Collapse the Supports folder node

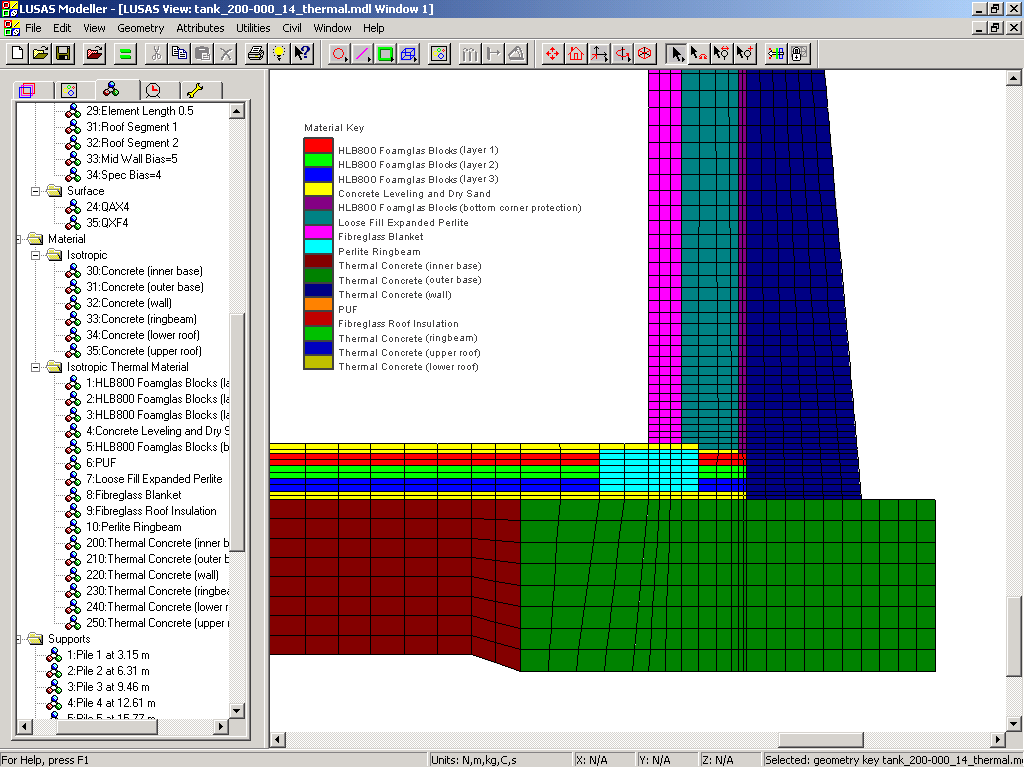point(21,639)
